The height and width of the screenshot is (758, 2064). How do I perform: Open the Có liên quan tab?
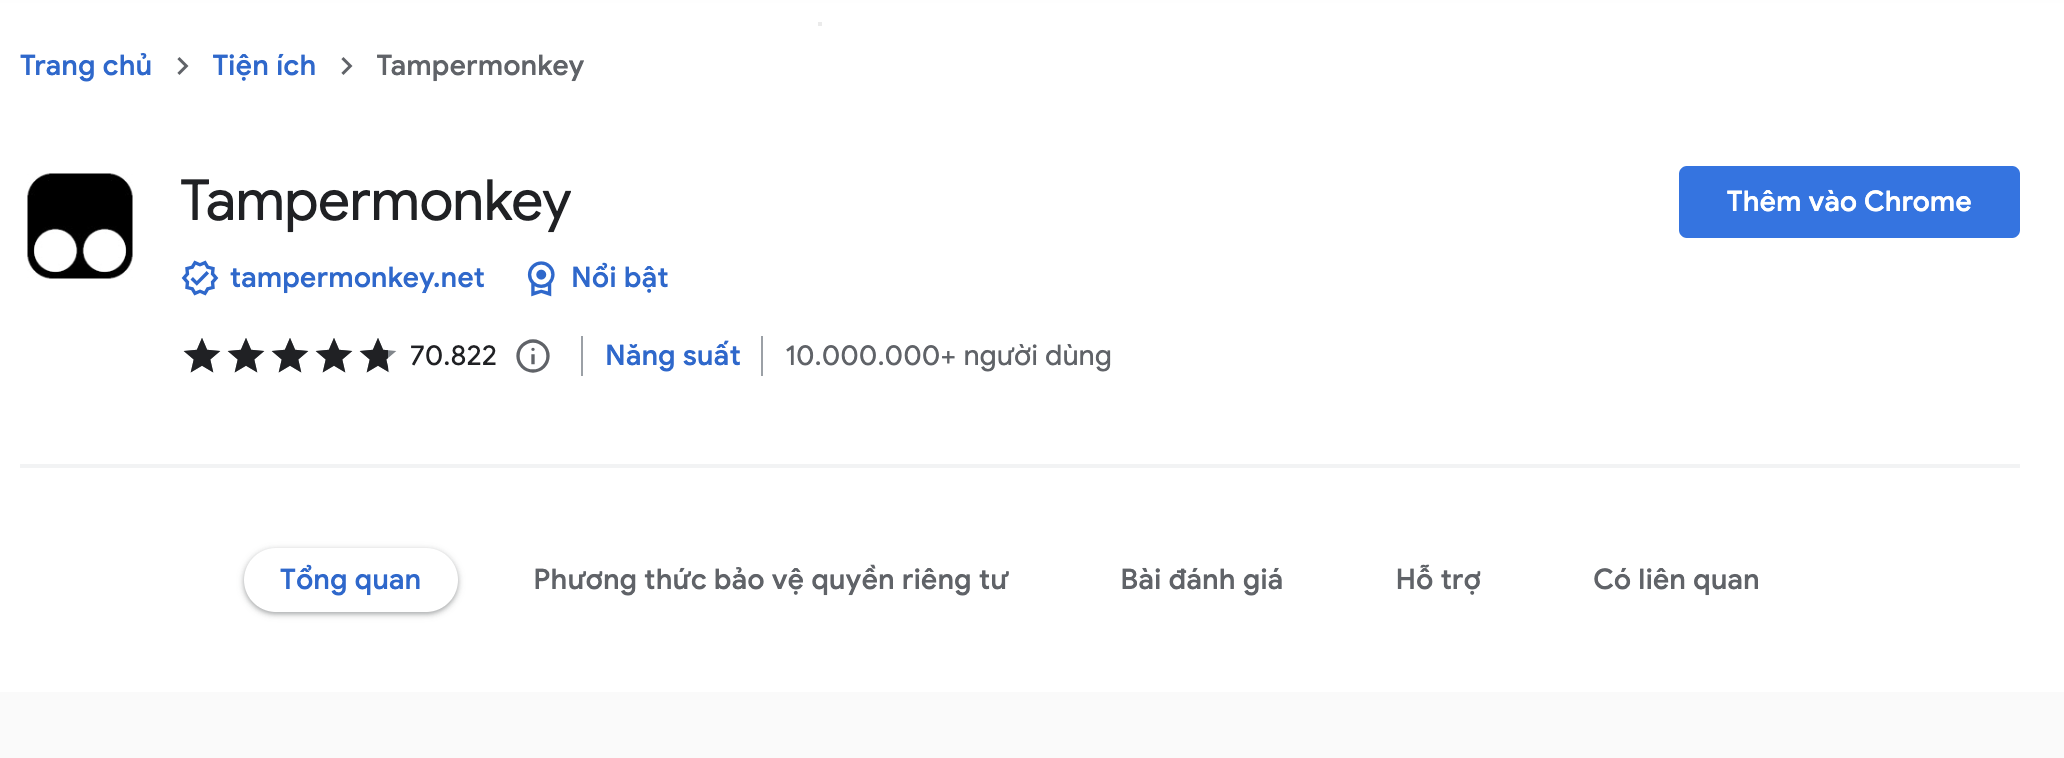point(1676,580)
